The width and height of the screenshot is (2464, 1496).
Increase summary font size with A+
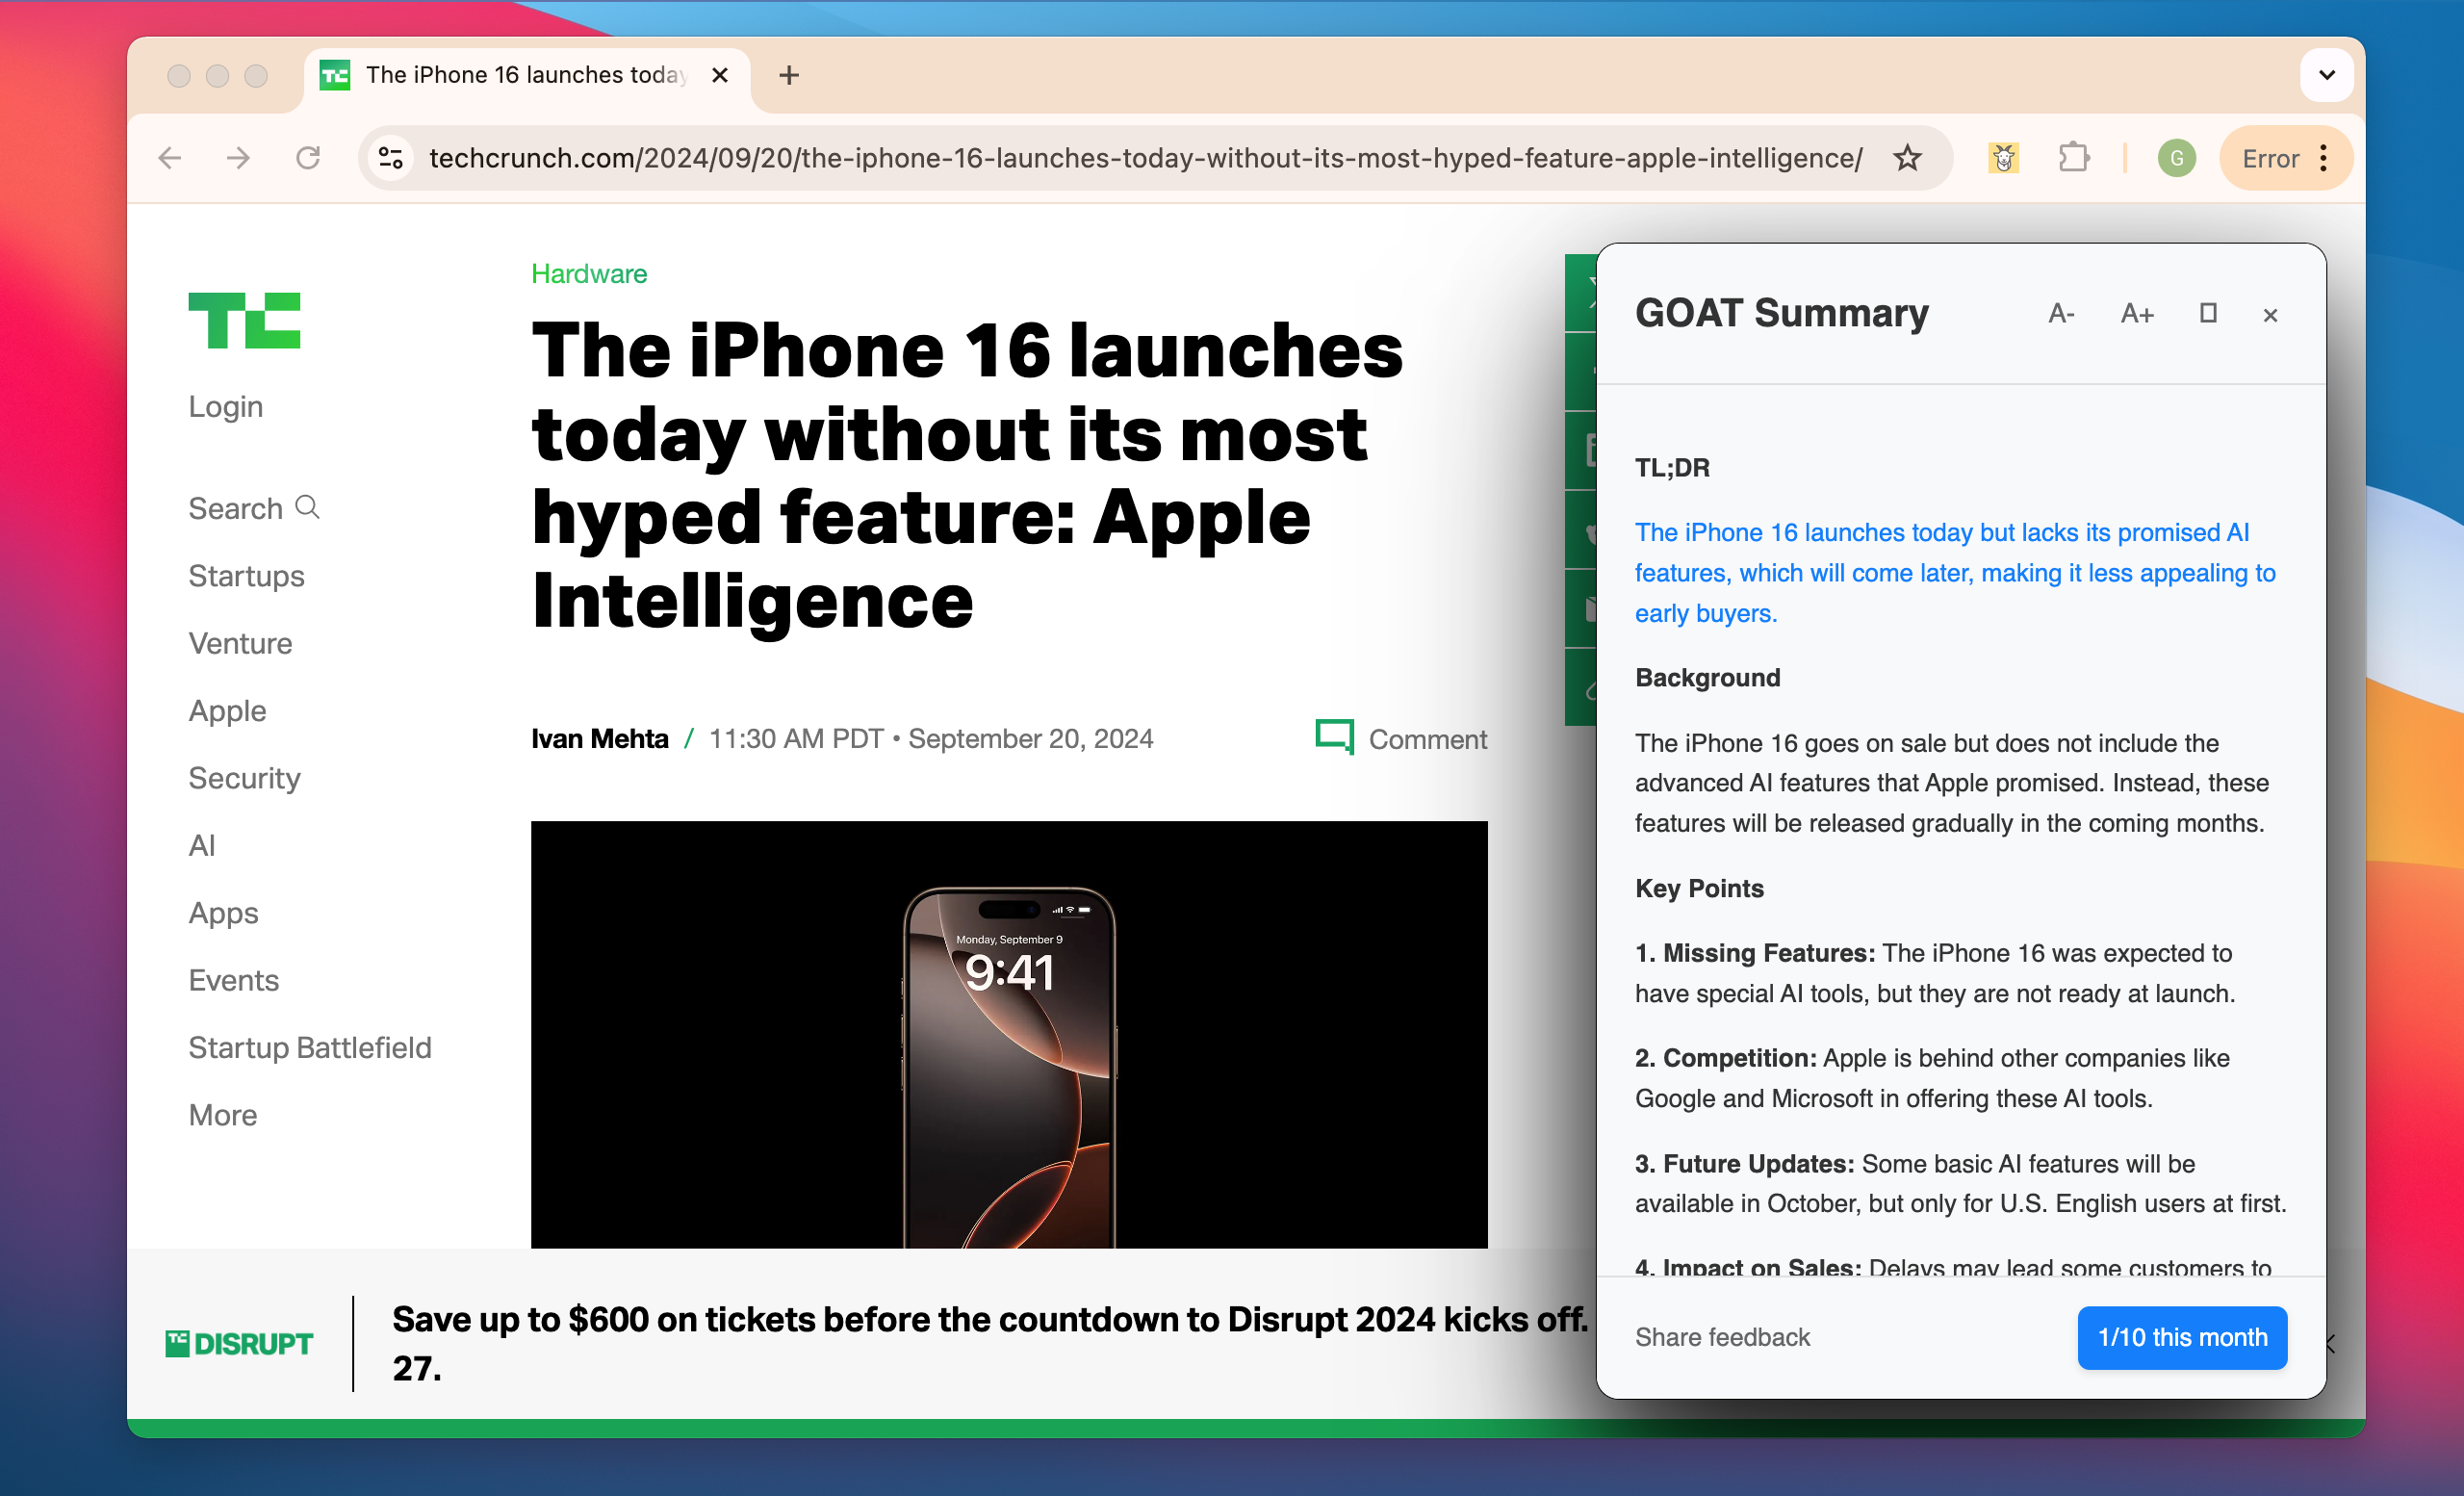tap(2136, 314)
